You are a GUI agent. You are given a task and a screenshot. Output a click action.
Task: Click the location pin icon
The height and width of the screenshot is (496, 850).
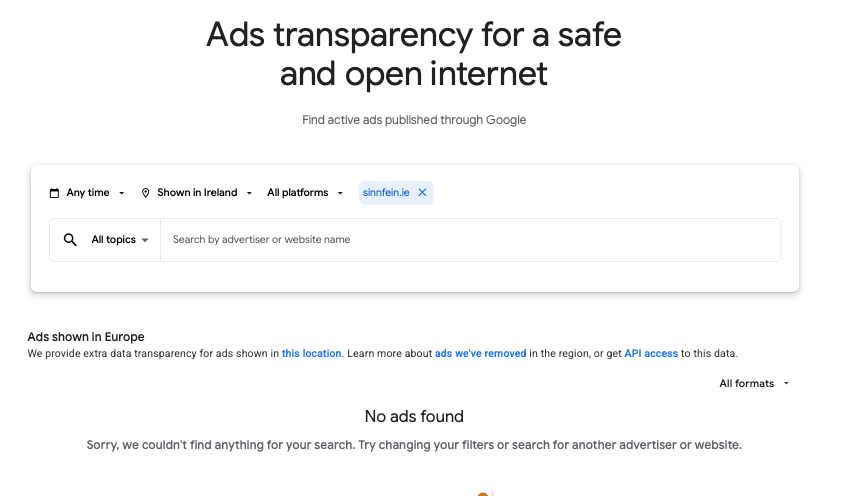145,193
